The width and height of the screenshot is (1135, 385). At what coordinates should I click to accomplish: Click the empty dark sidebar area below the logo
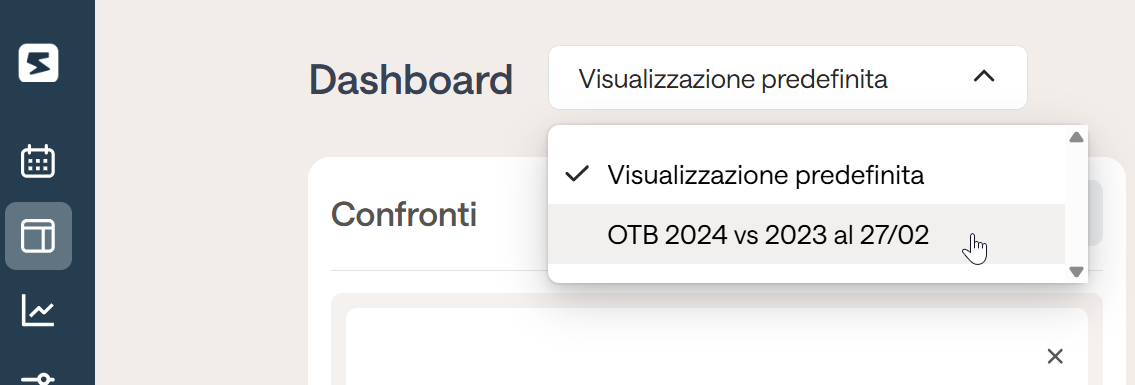47,112
